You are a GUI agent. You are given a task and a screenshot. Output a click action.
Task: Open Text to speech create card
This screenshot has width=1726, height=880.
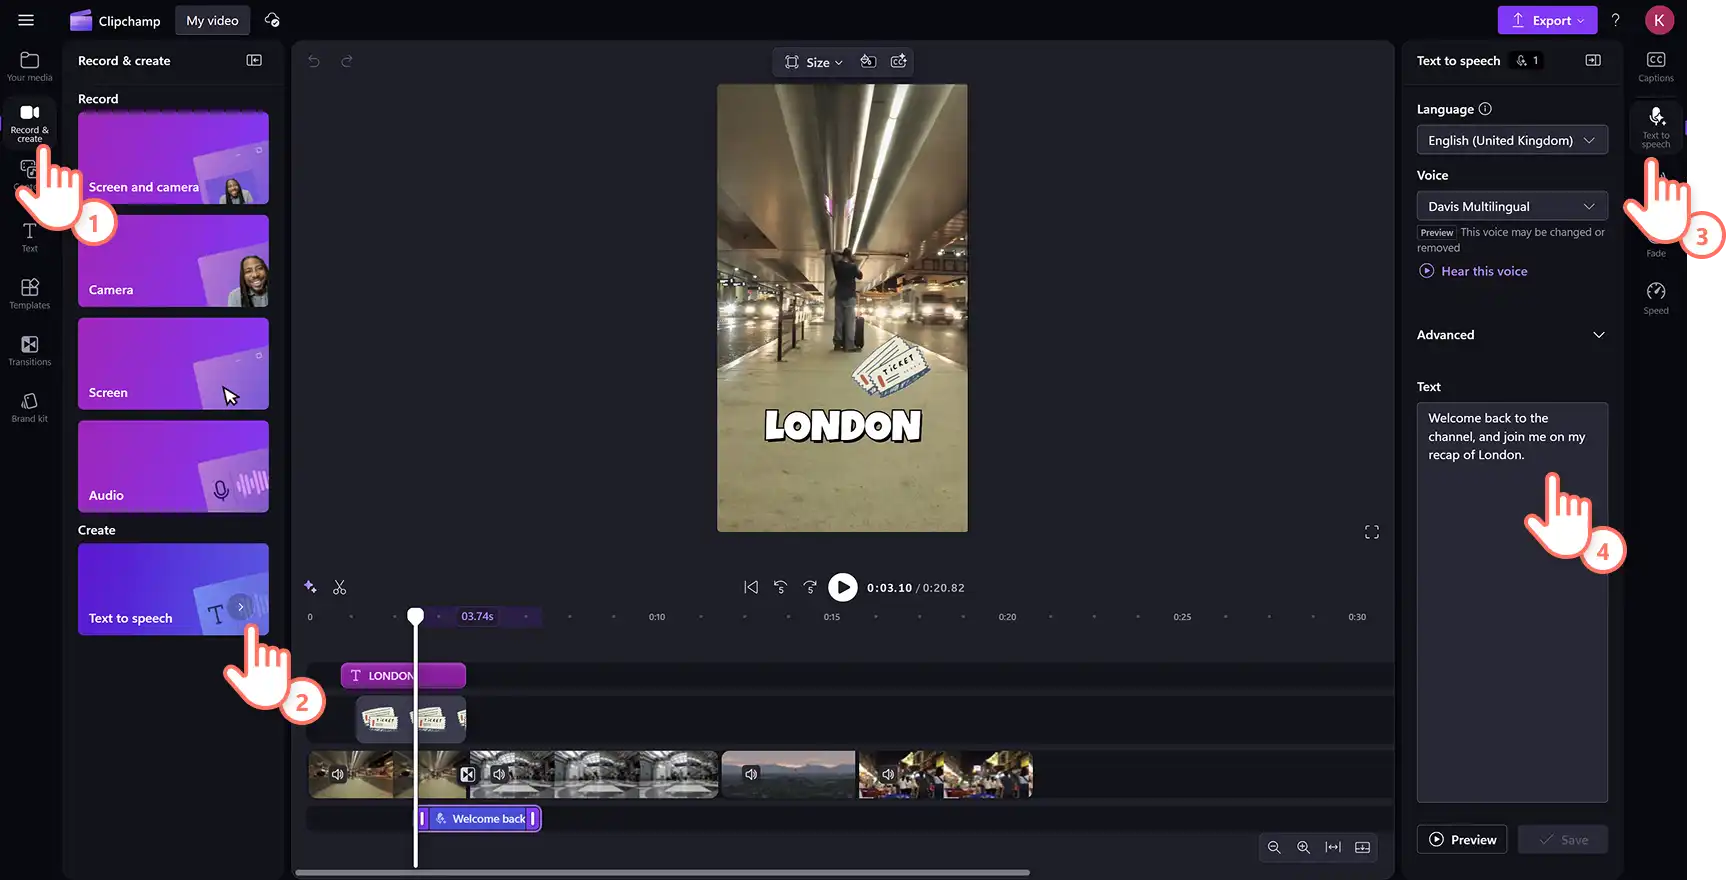173,589
